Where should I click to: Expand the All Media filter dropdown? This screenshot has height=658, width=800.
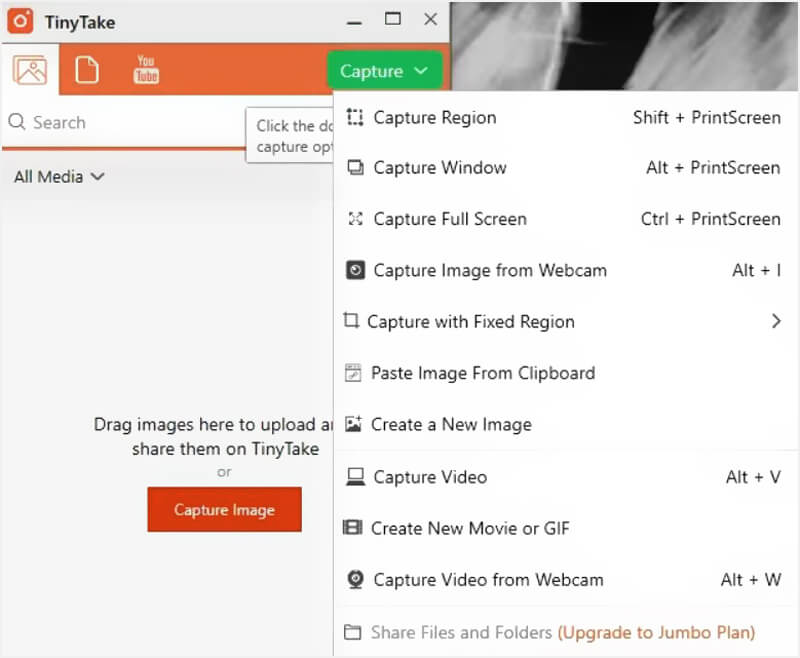point(59,177)
